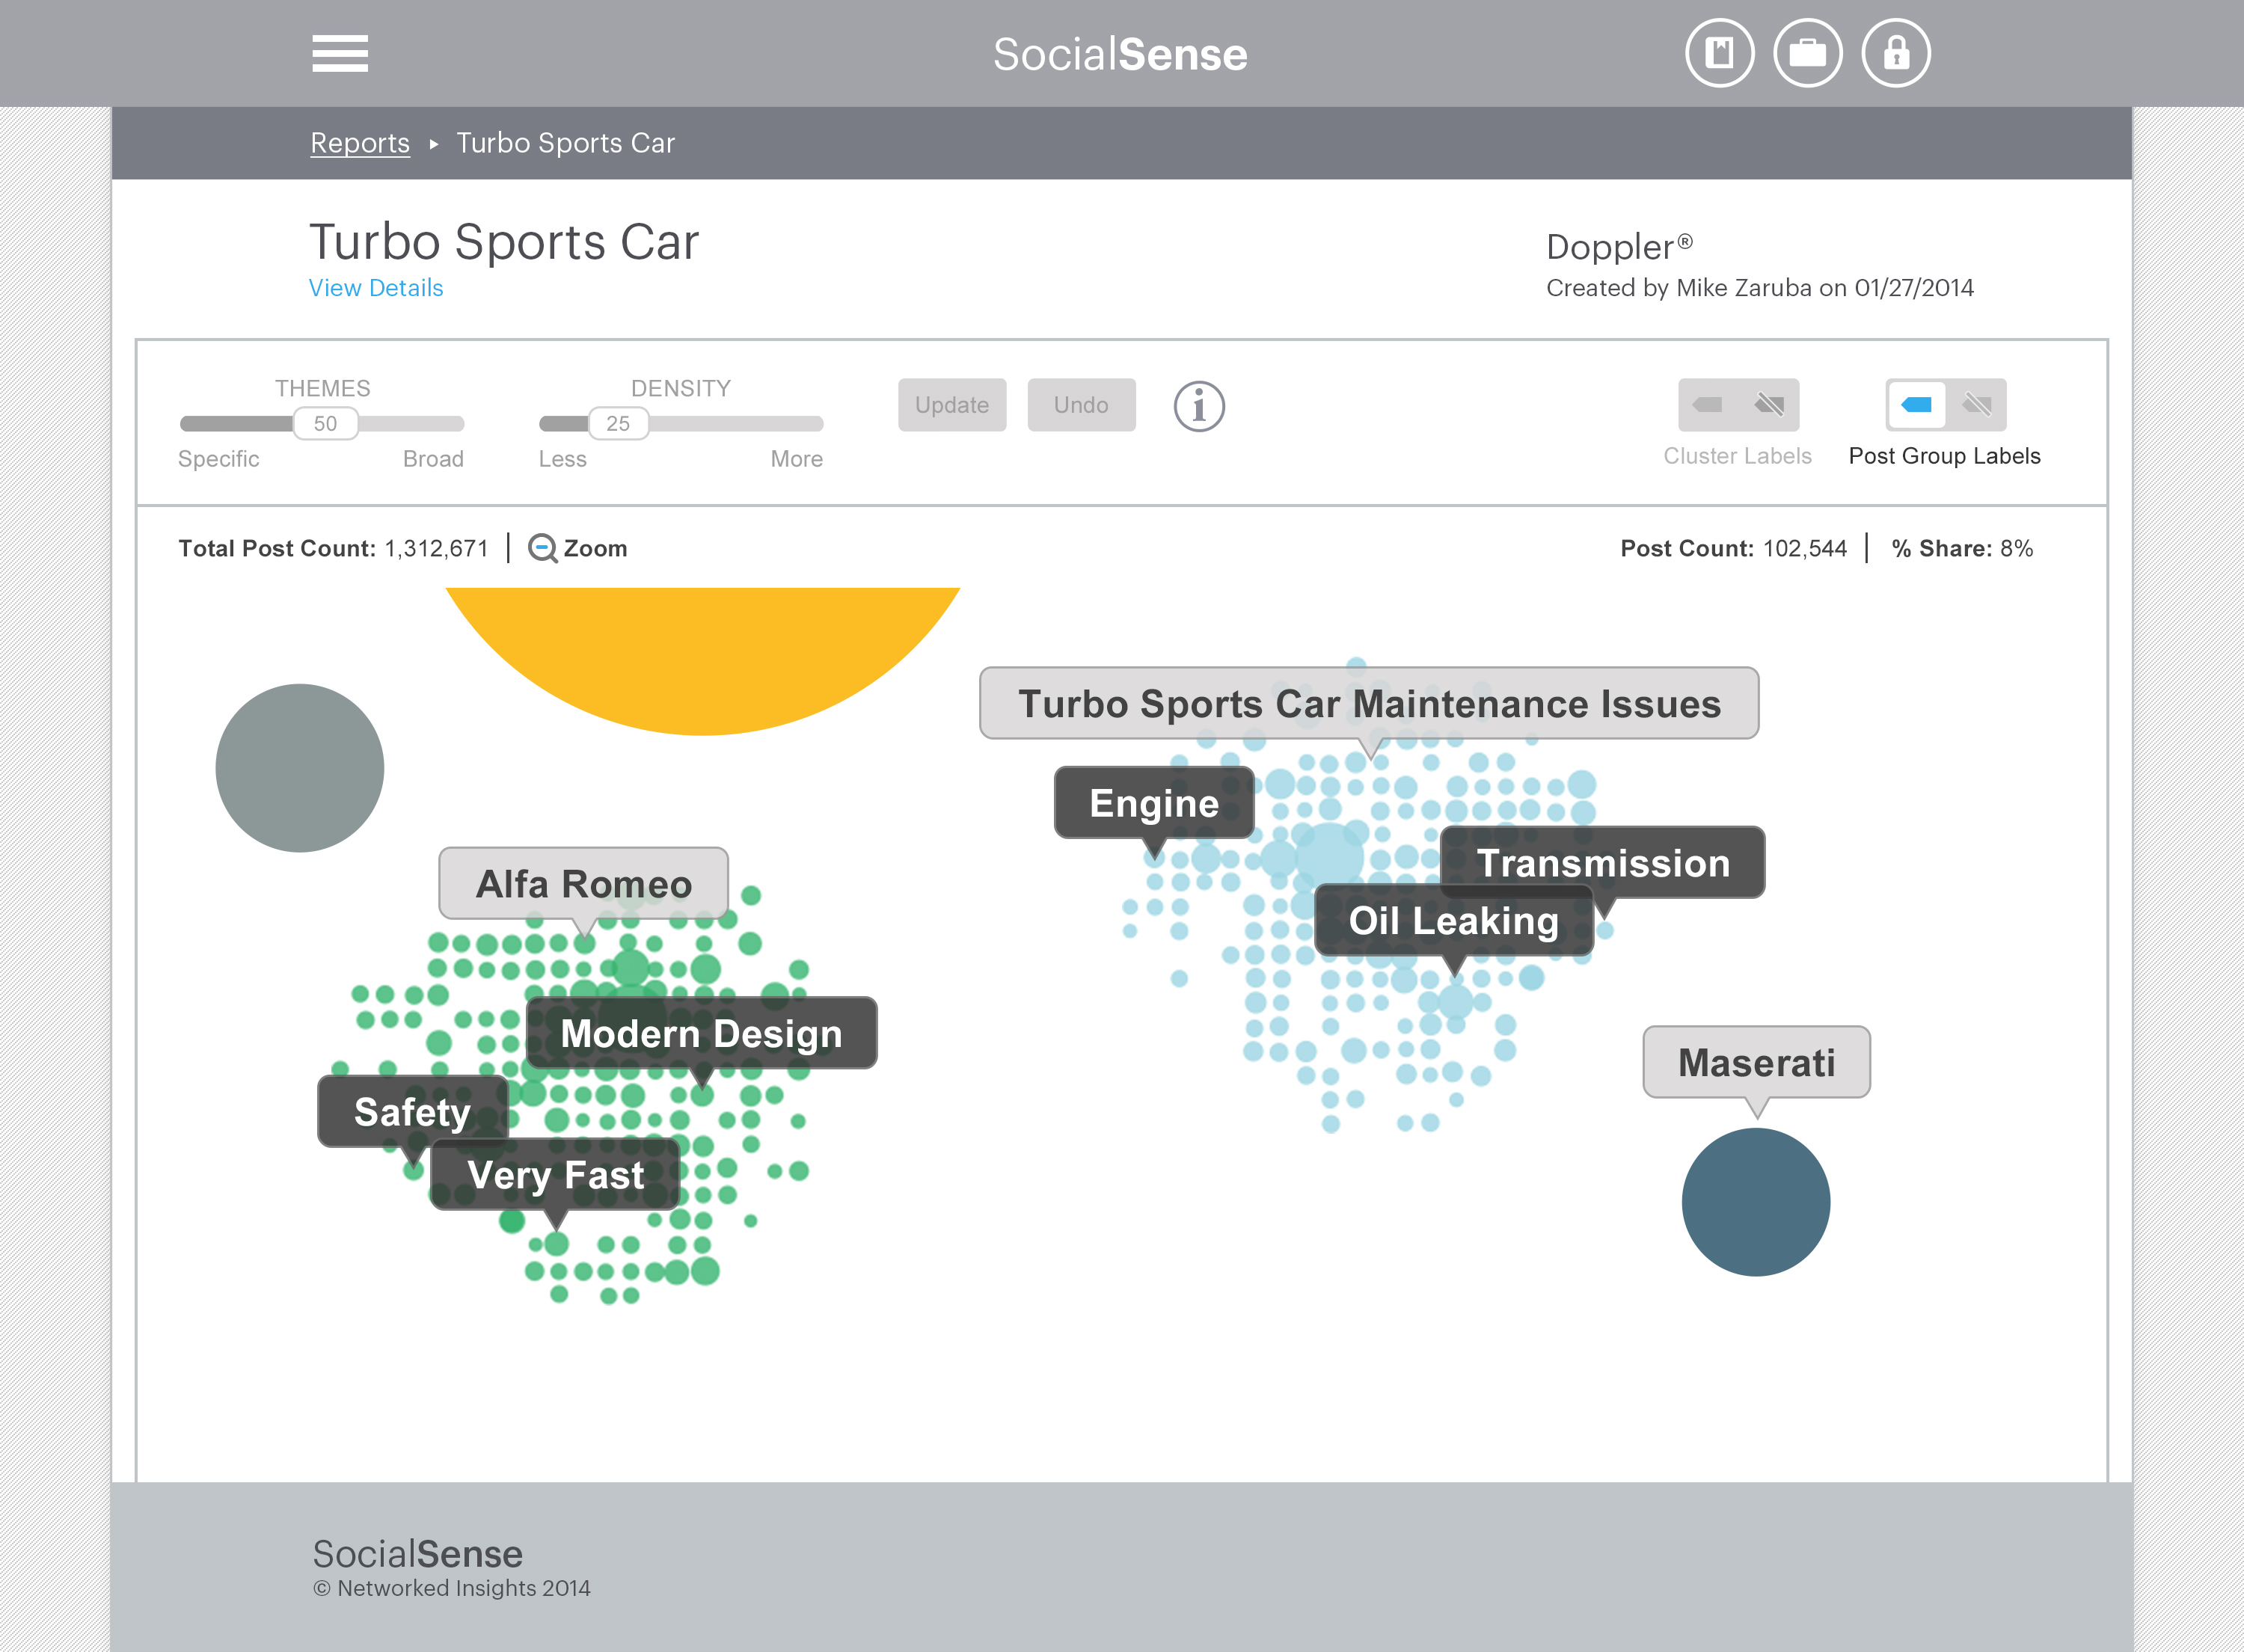Click the Less end of Density slider
Image resolution: width=2244 pixels, height=1652 pixels.
point(562,459)
